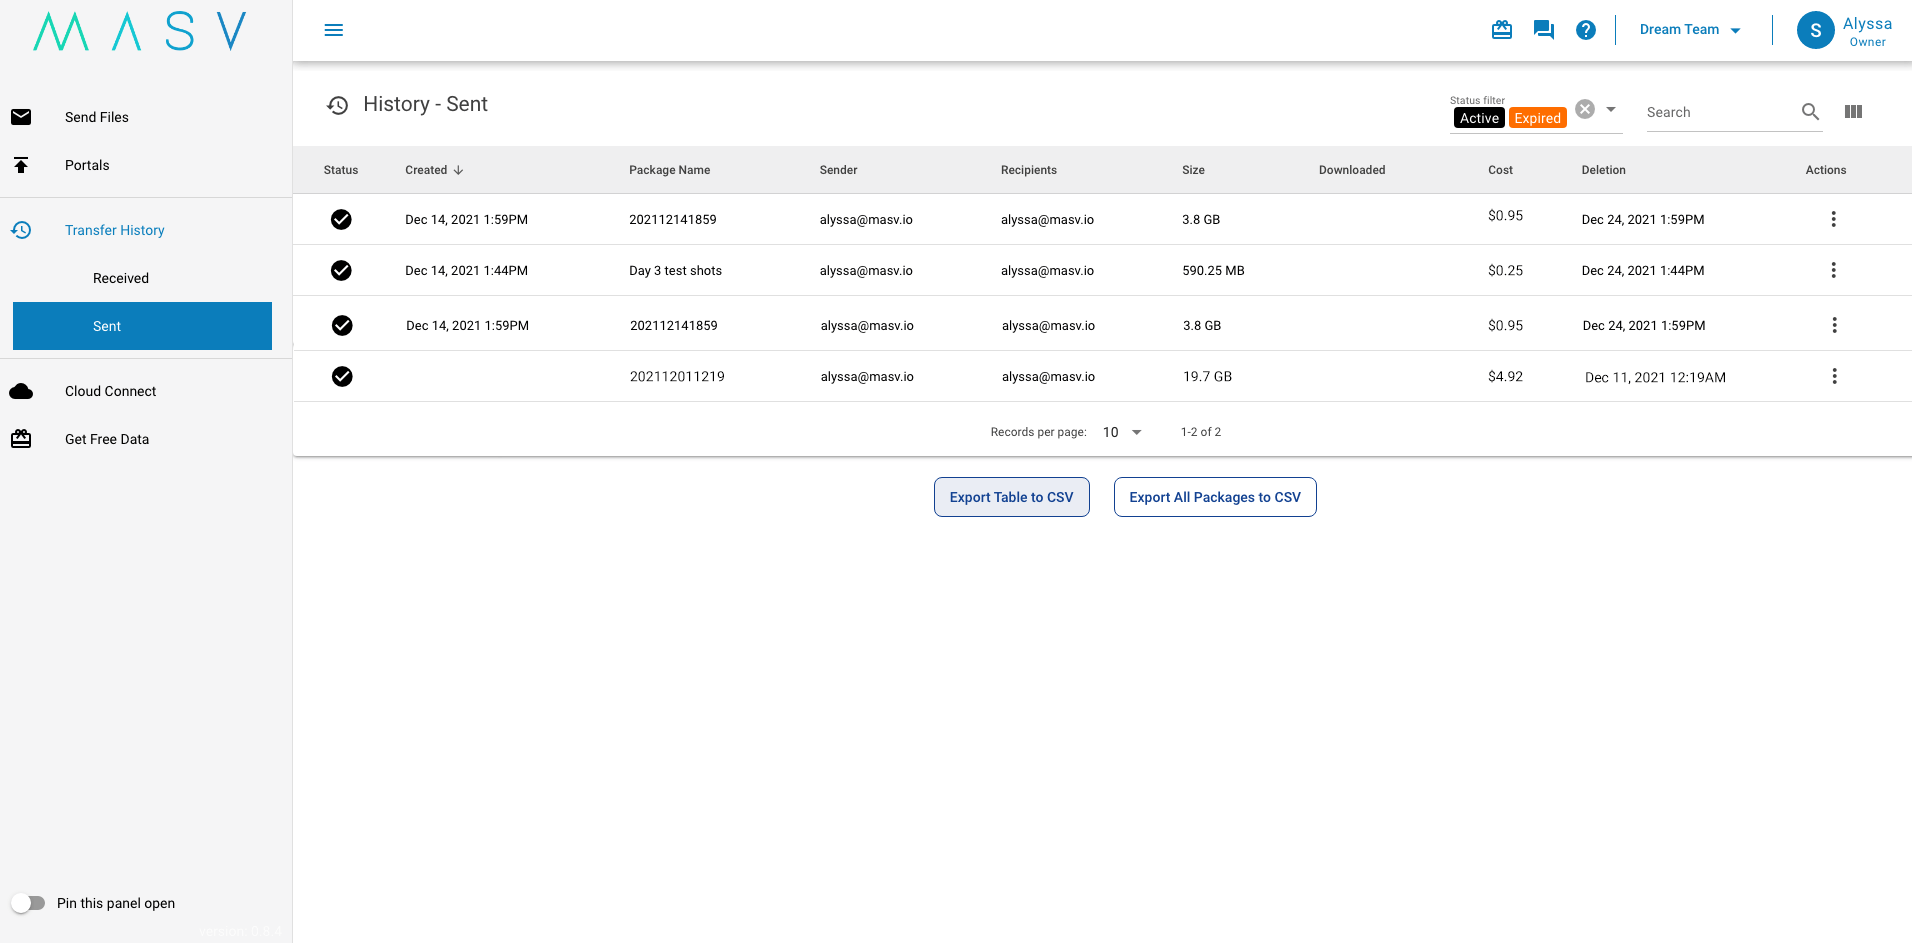Click the hamburger menu icon
Viewport: 1912px width, 943px height.
334,30
